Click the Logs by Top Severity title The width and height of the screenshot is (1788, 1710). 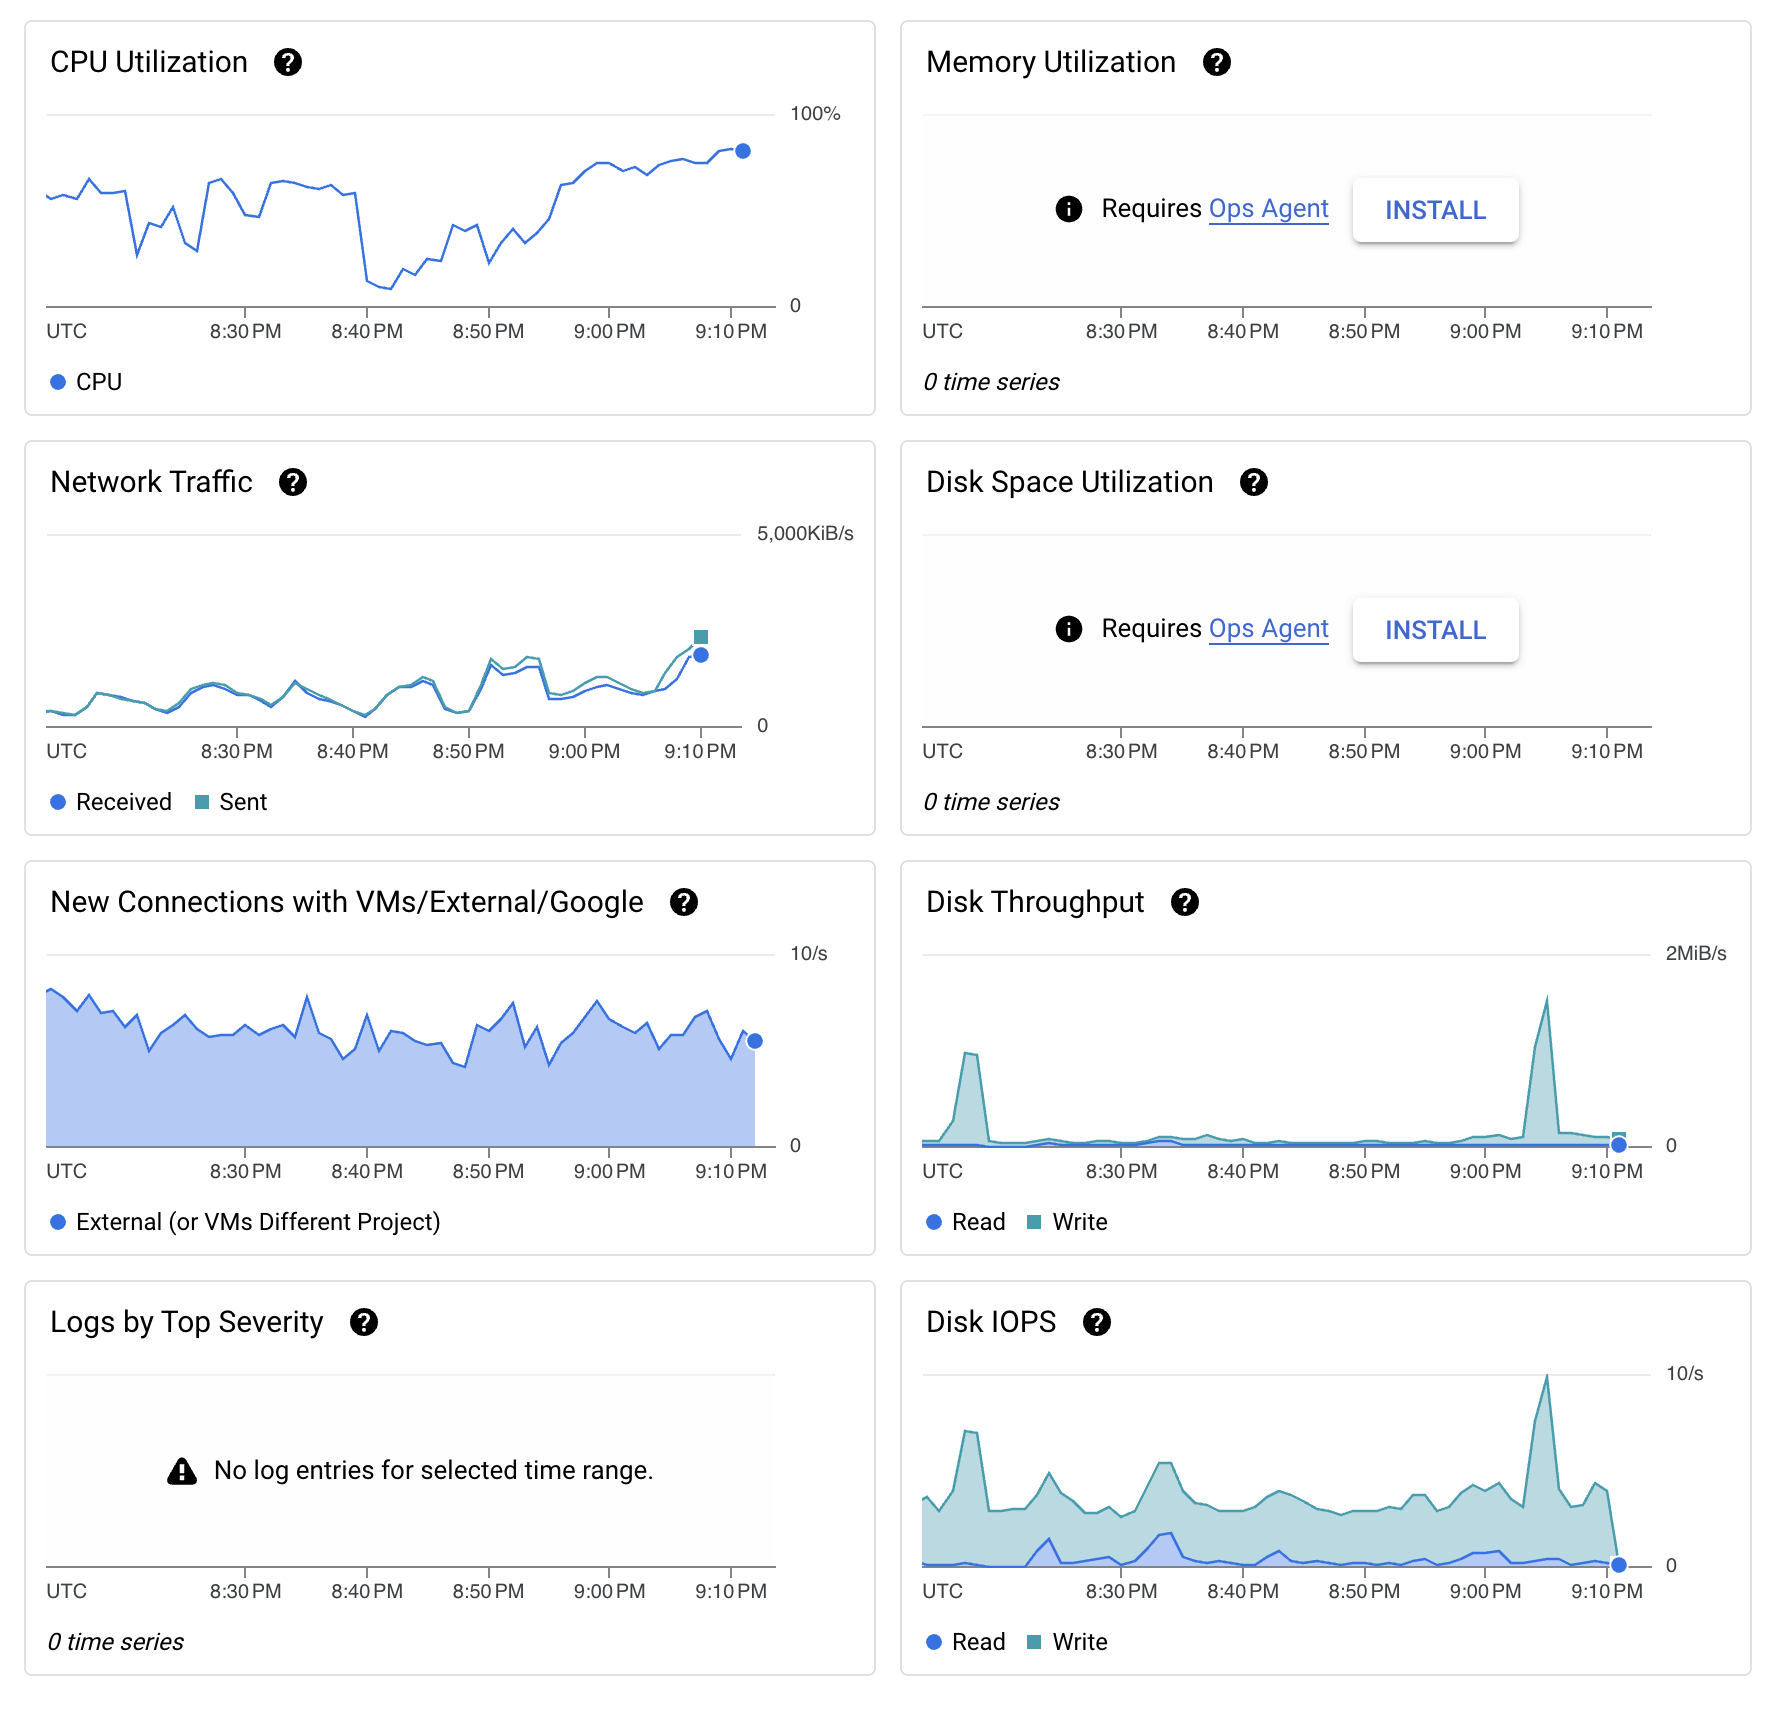click(187, 1322)
